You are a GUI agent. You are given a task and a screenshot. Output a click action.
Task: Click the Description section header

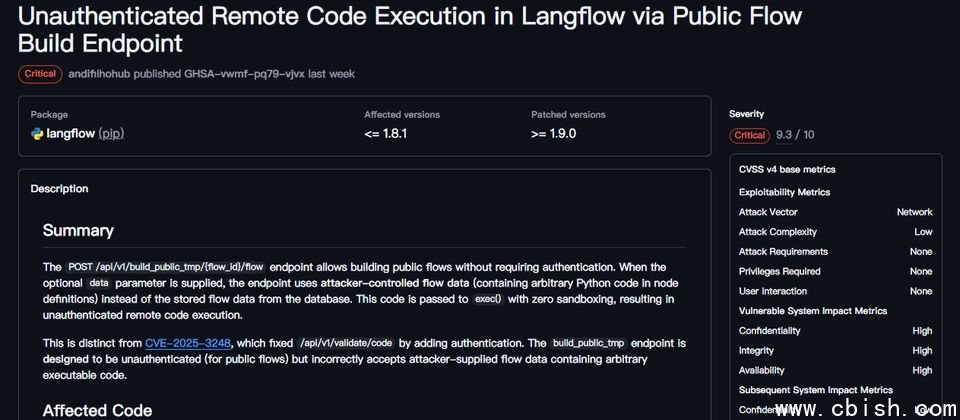click(59, 189)
